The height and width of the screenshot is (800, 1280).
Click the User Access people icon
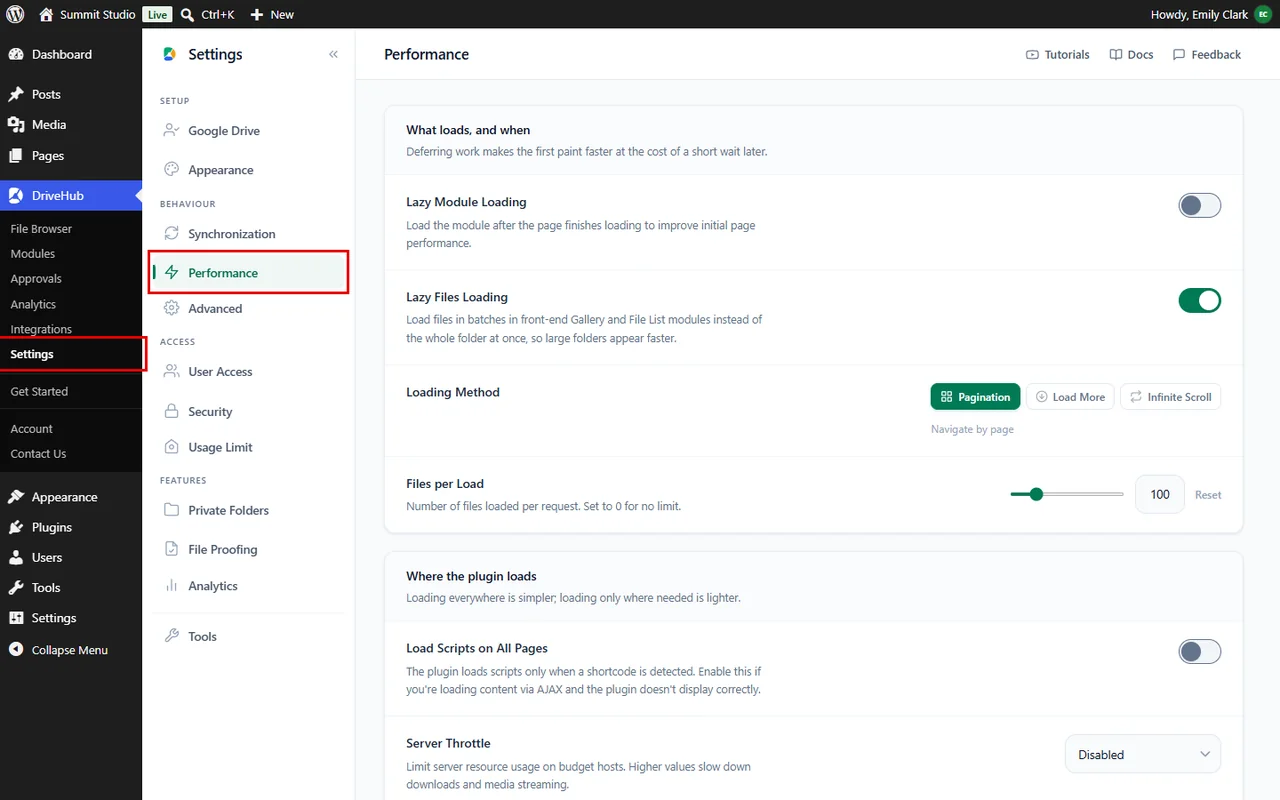coord(171,371)
